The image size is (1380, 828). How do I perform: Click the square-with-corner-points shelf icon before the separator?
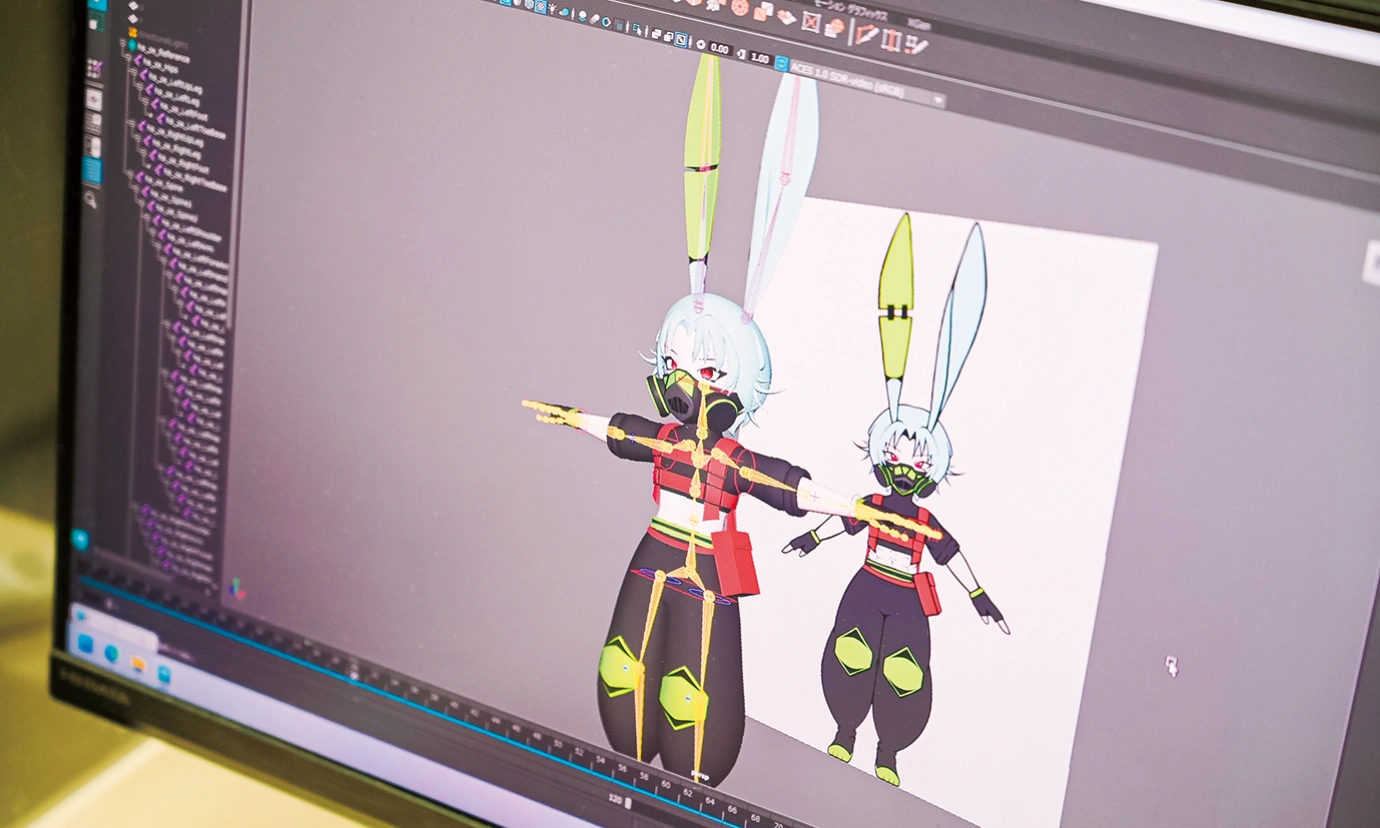click(811, 22)
